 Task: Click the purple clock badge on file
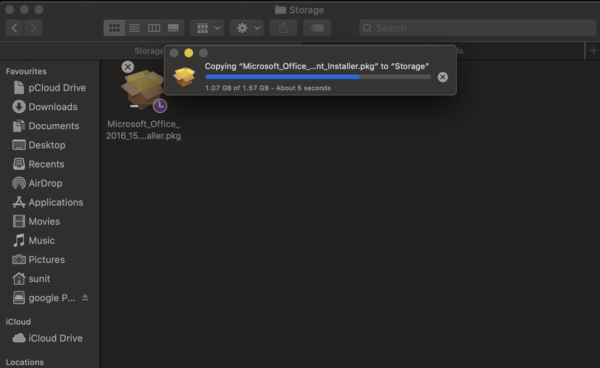(x=160, y=106)
